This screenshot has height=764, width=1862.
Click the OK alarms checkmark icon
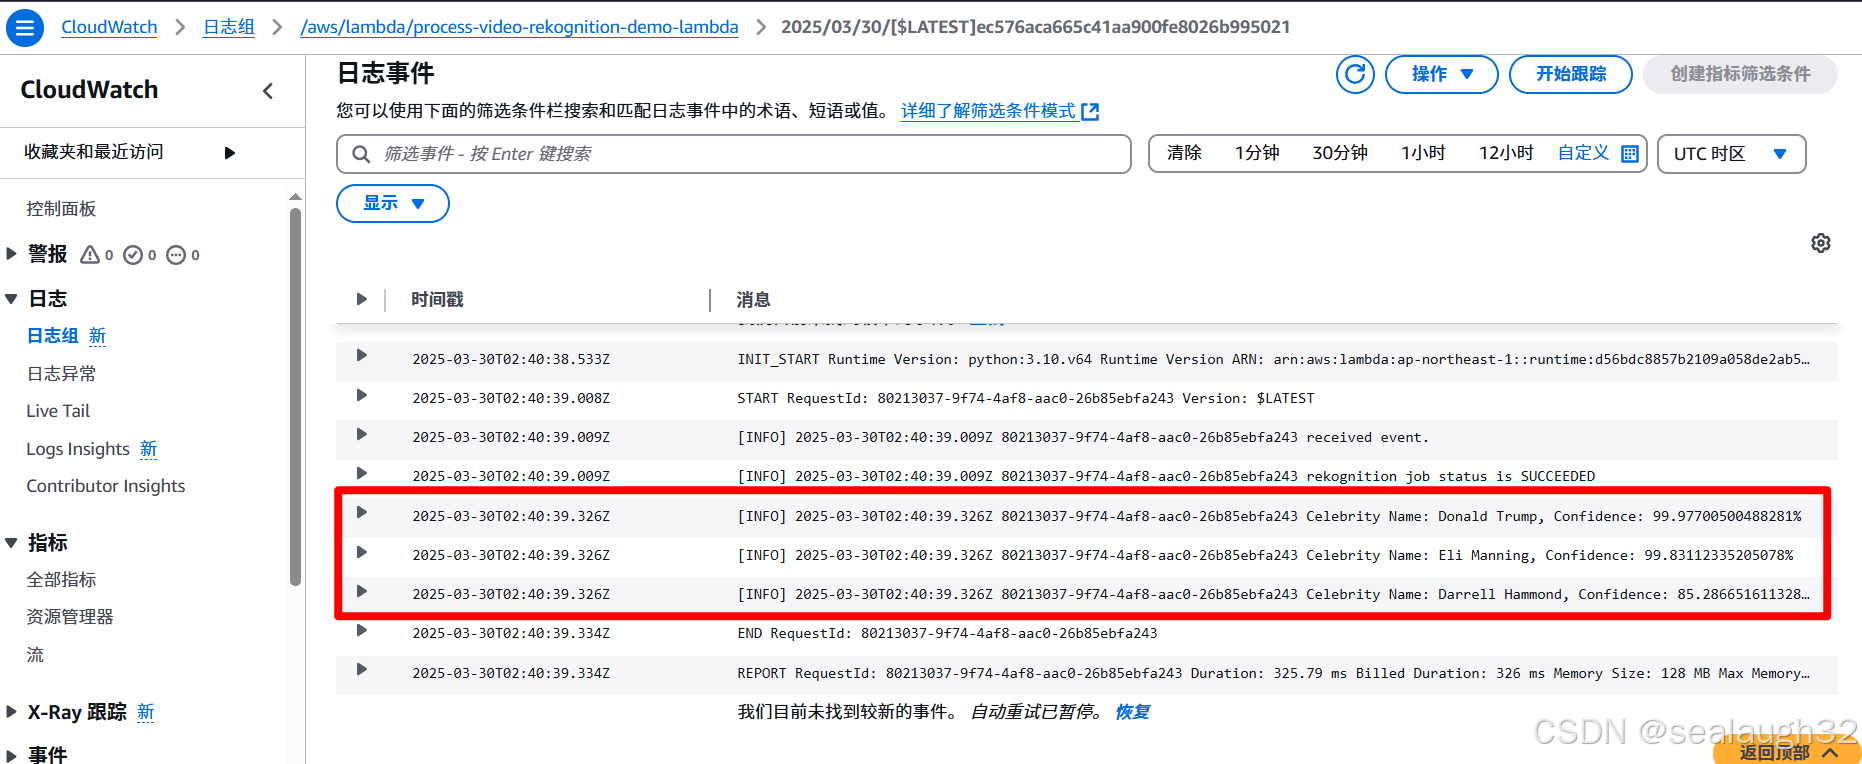click(x=133, y=255)
